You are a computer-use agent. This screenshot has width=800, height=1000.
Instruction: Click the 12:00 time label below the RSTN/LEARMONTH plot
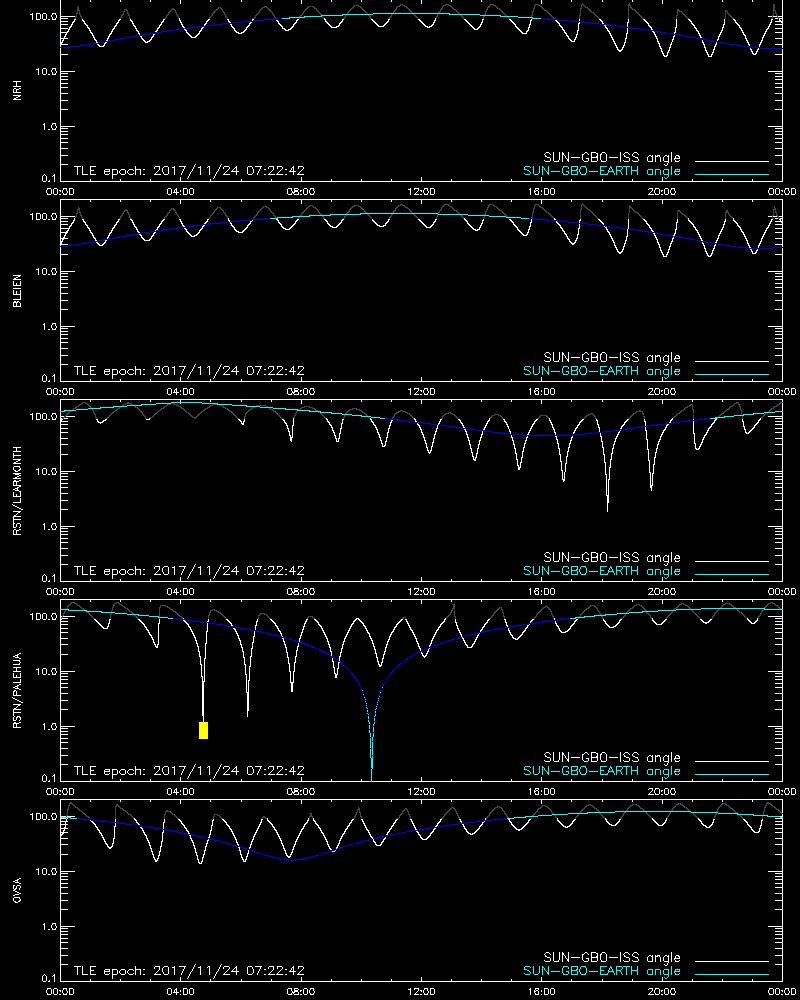pos(421,592)
